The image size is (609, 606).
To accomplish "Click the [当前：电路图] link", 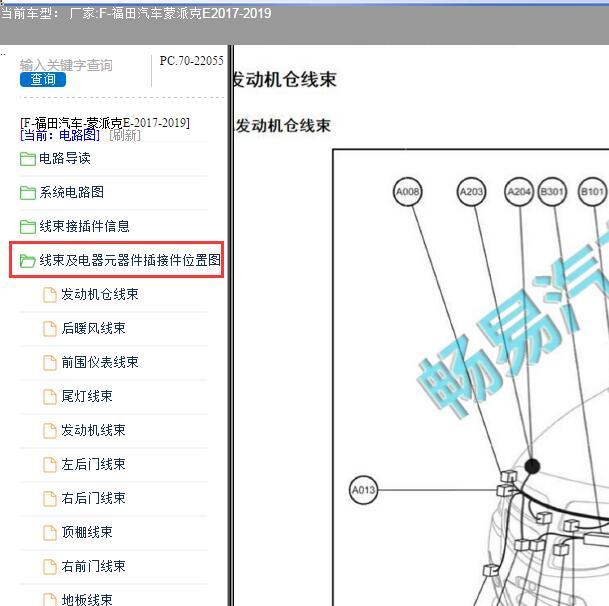I will point(60,136).
